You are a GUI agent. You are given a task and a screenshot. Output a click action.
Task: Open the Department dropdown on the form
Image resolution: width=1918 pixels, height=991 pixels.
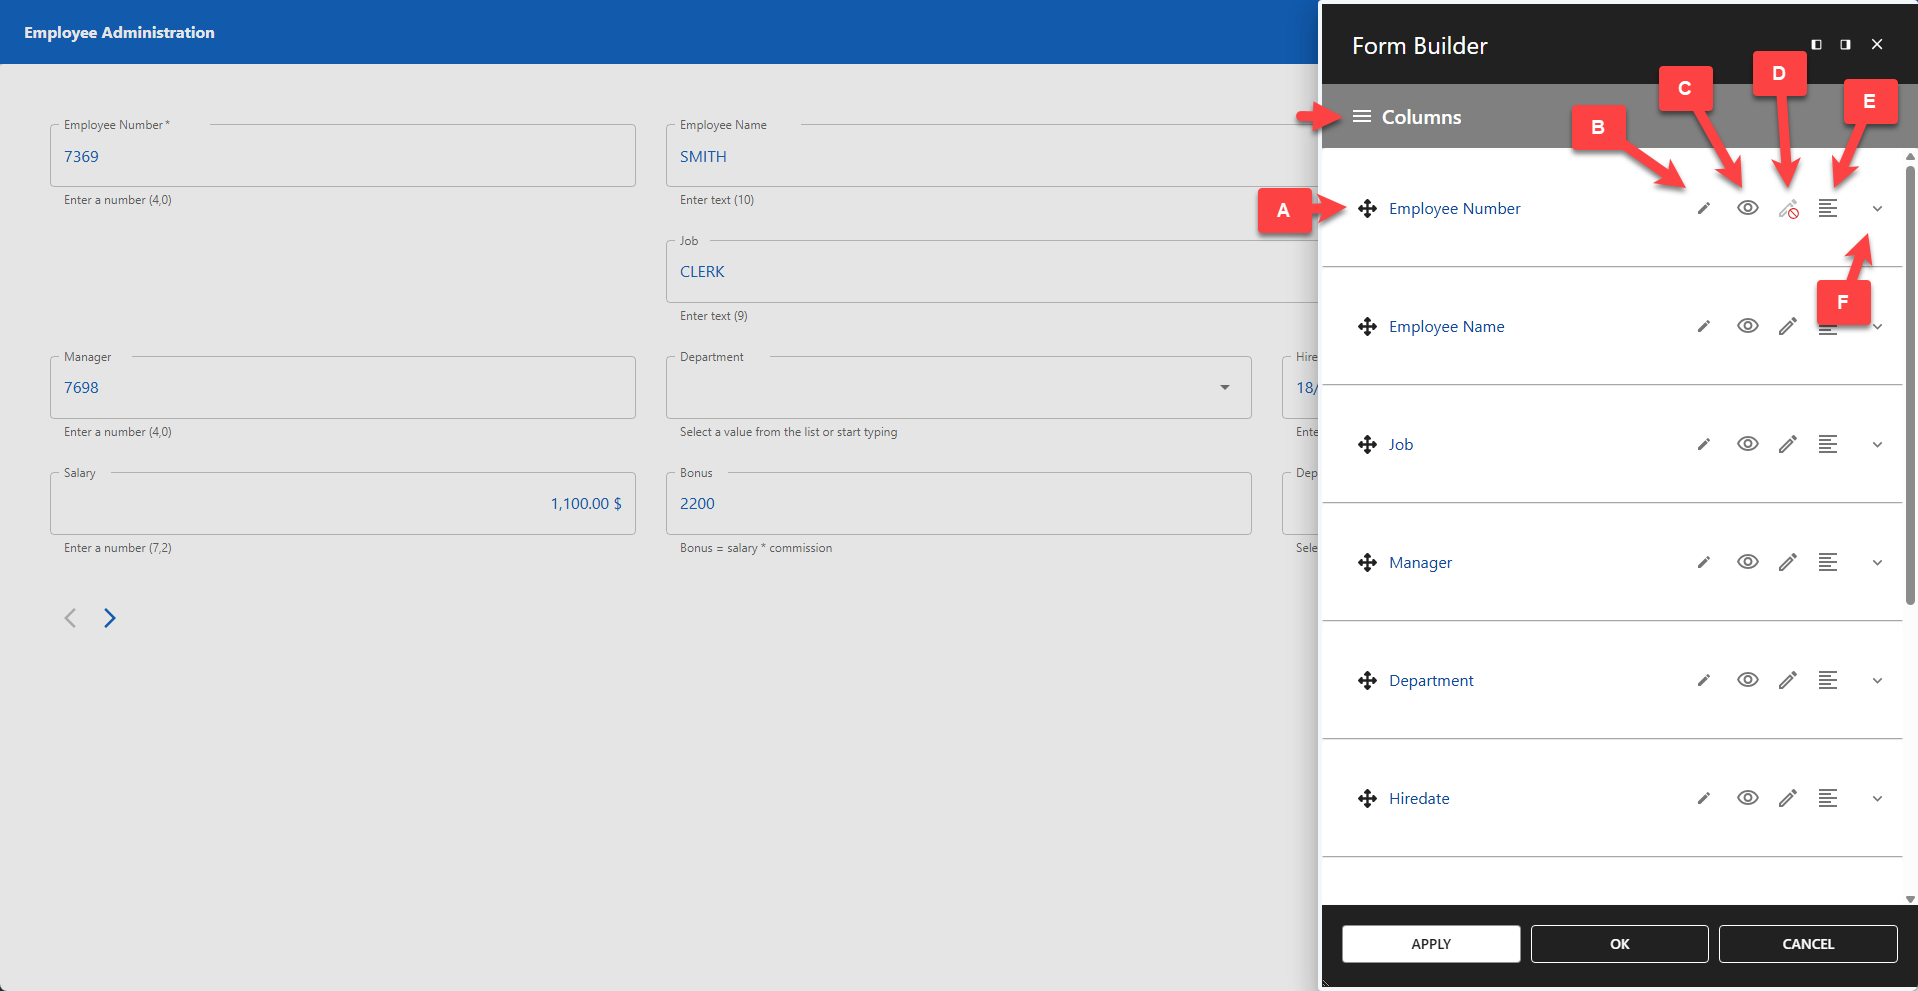click(1224, 387)
